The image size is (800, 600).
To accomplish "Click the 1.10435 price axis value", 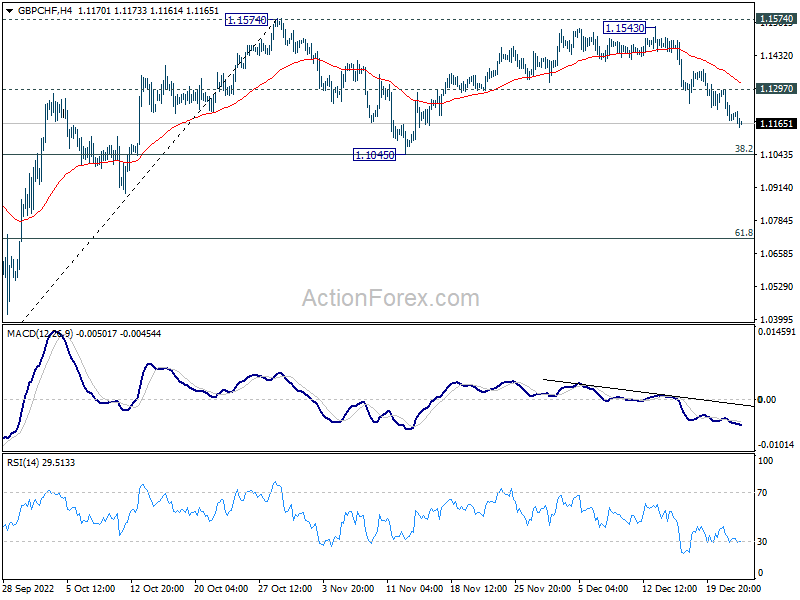I will pos(776,155).
